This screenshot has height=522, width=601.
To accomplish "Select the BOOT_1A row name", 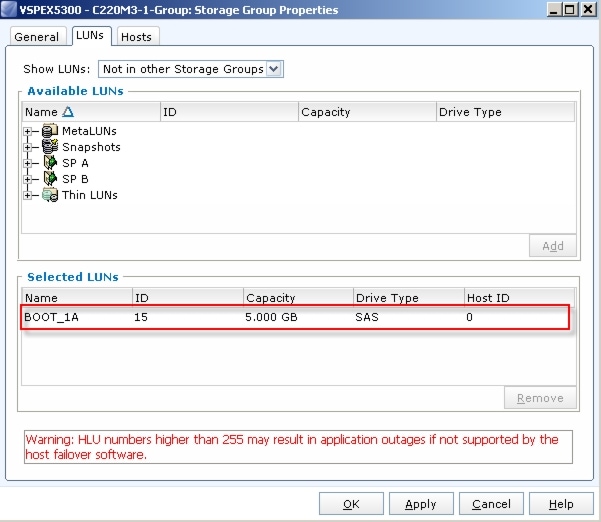I will 51,317.
